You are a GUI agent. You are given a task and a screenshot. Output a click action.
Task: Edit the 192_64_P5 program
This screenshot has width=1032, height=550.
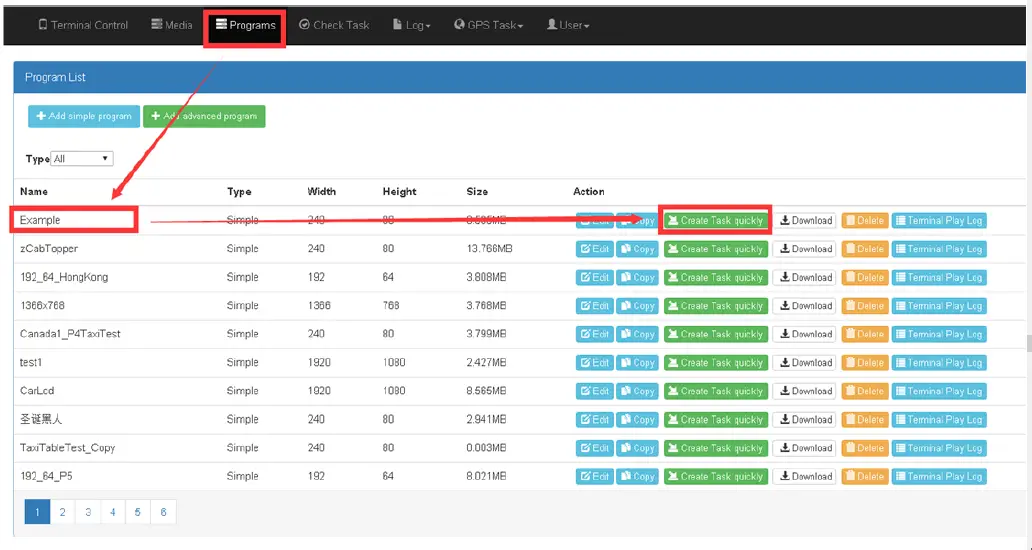coord(594,477)
